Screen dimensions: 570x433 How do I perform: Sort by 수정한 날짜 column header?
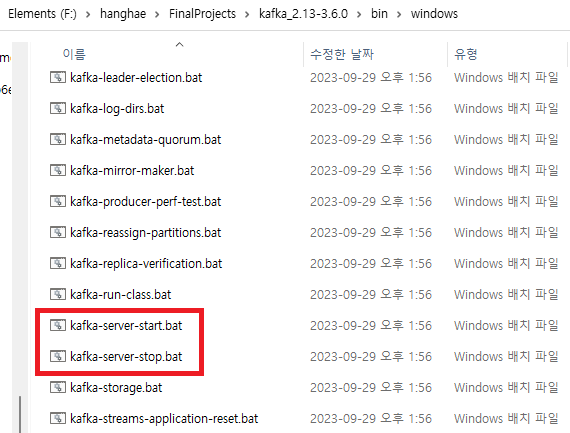(x=342, y=54)
